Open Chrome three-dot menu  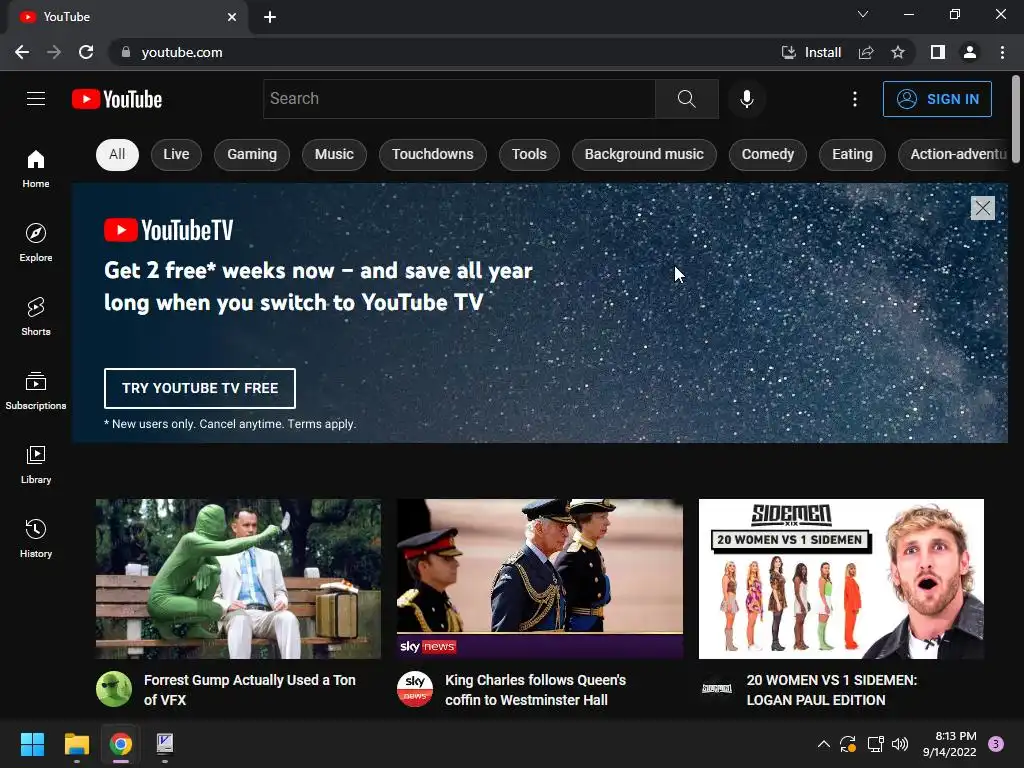pos(1002,52)
